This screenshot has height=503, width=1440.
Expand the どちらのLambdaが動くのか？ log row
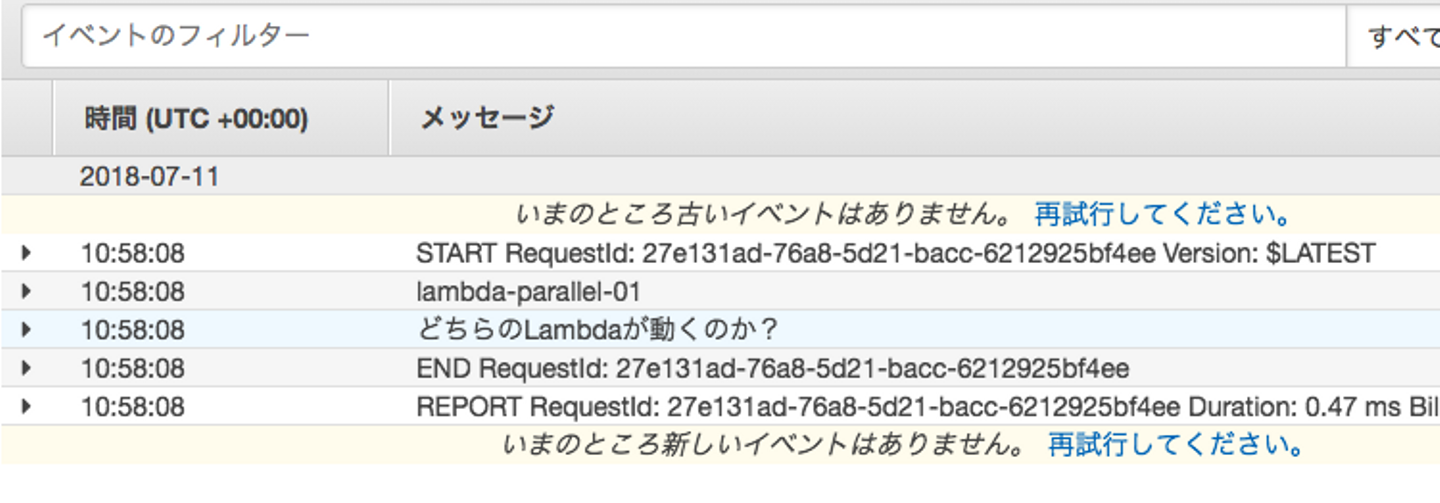pos(26,329)
